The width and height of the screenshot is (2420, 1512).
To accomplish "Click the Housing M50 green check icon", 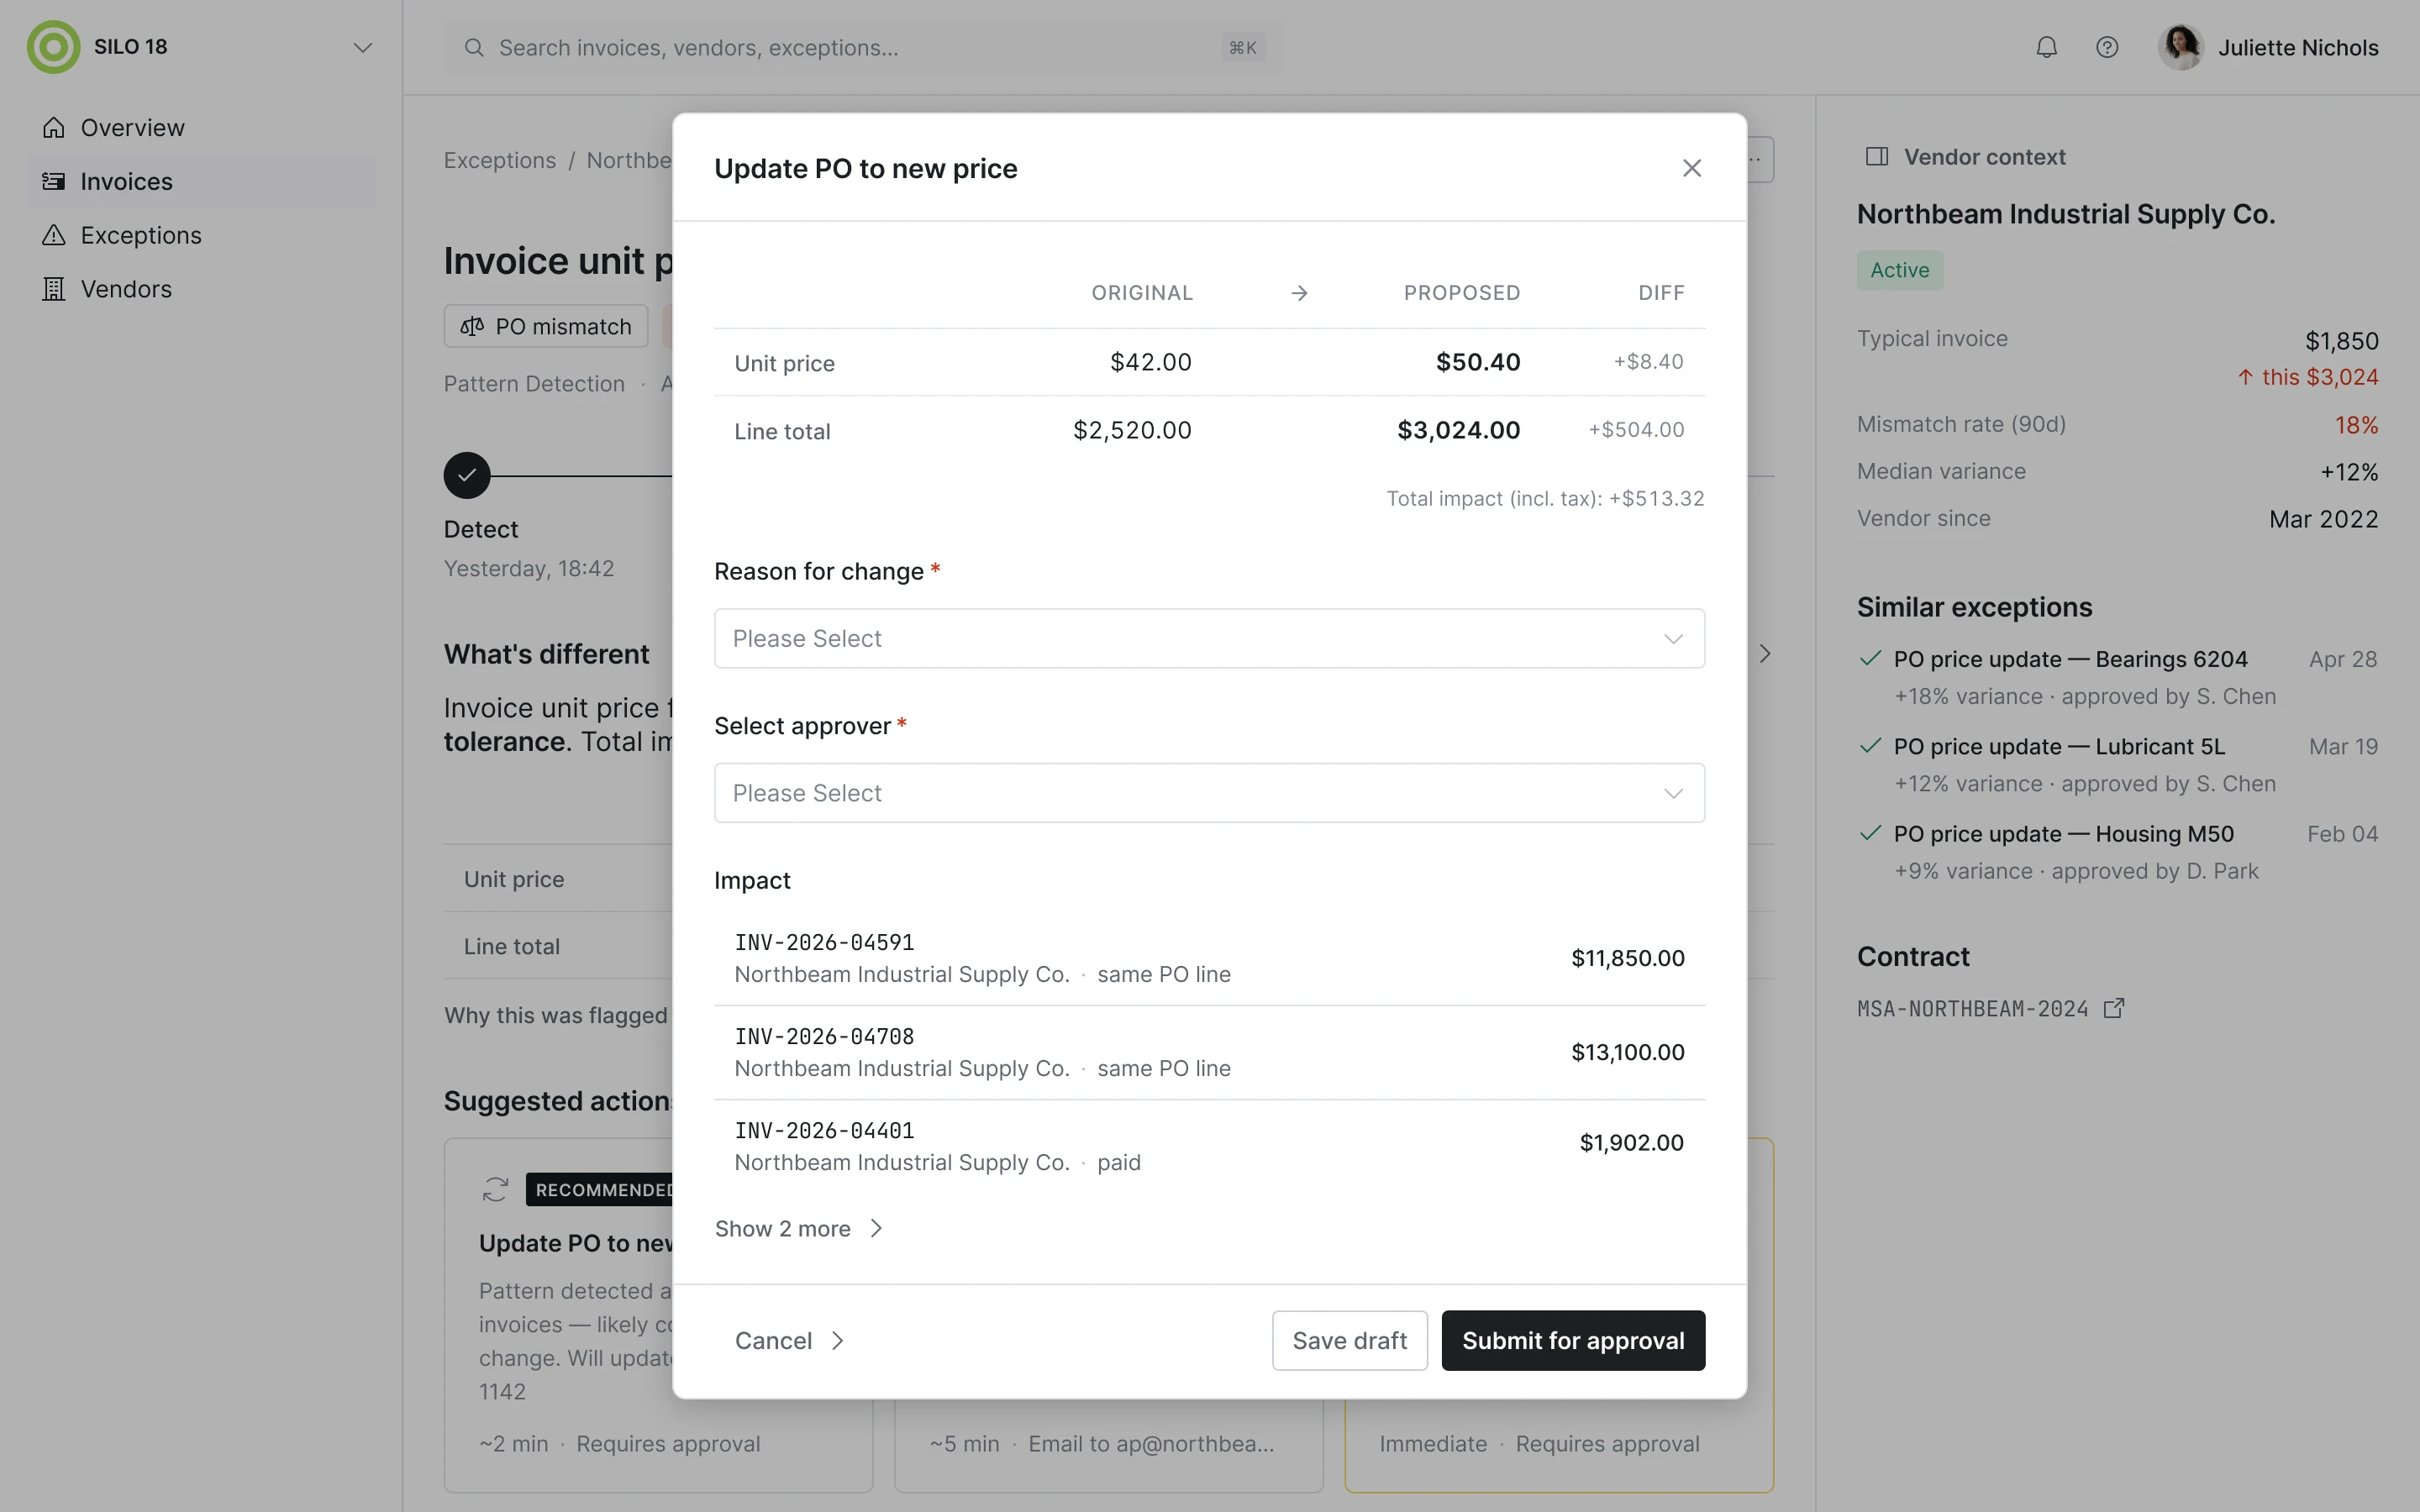I will click(1870, 833).
